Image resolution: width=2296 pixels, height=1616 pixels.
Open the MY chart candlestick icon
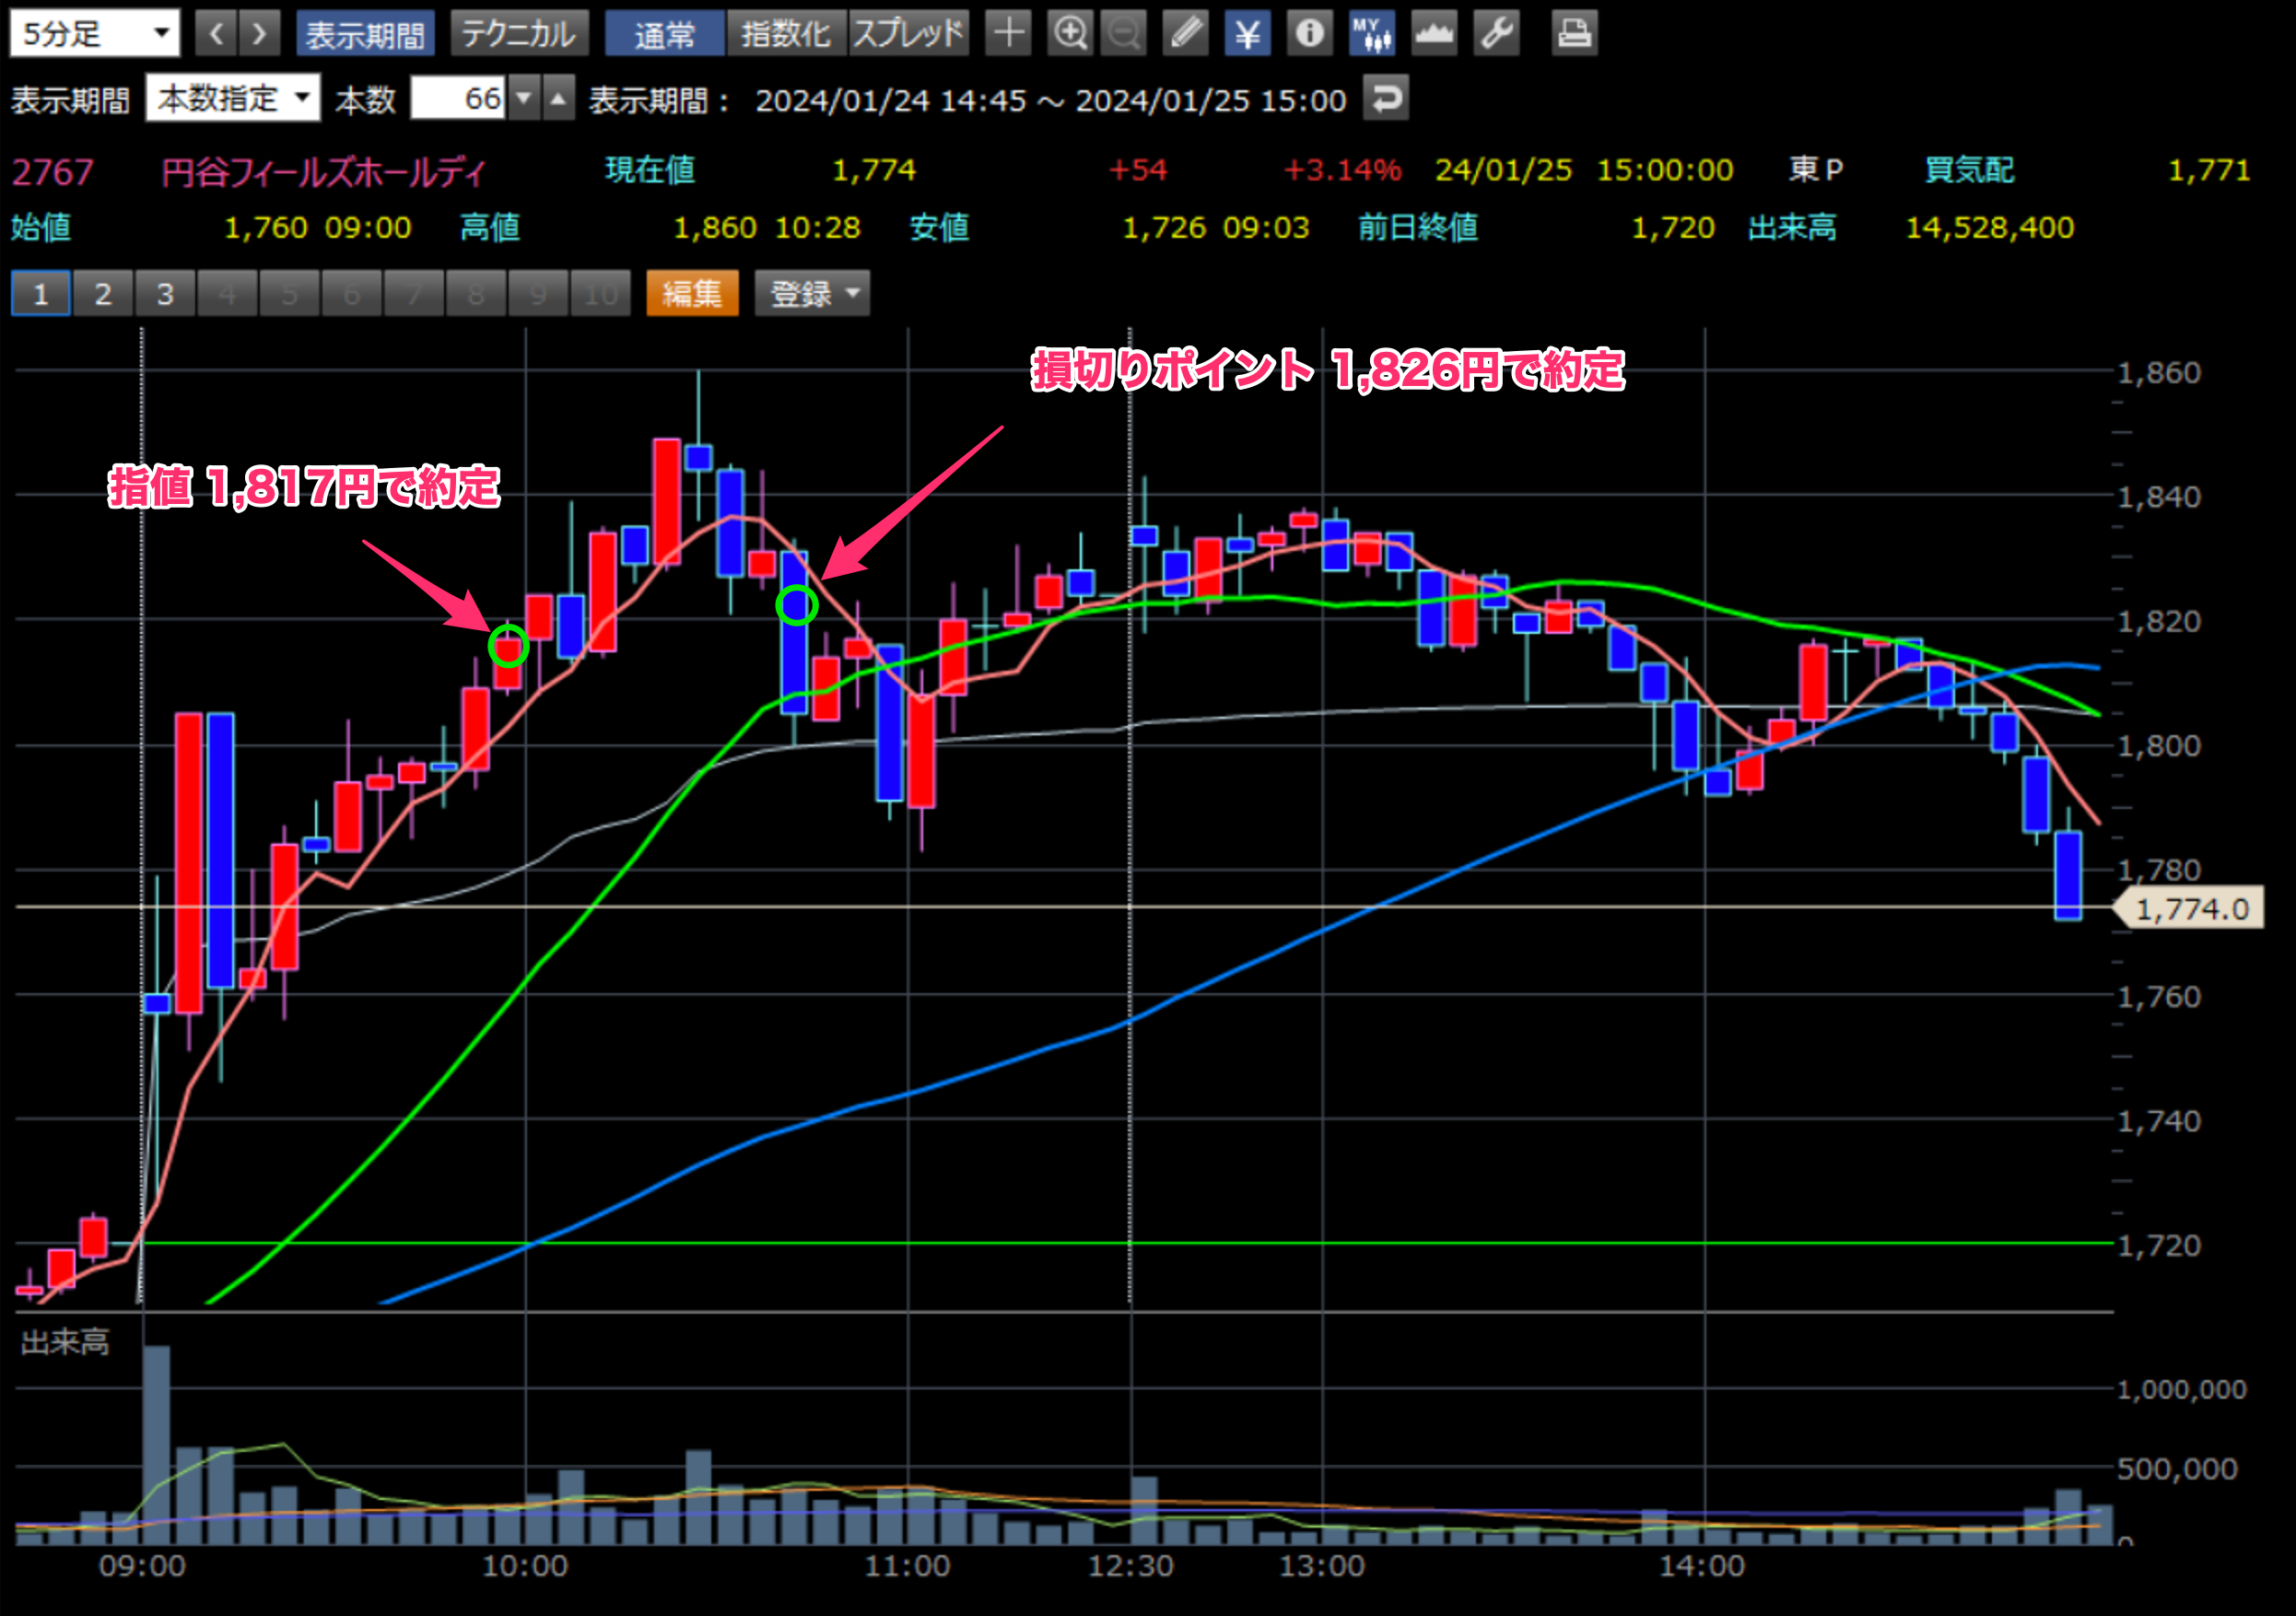pos(1371,34)
